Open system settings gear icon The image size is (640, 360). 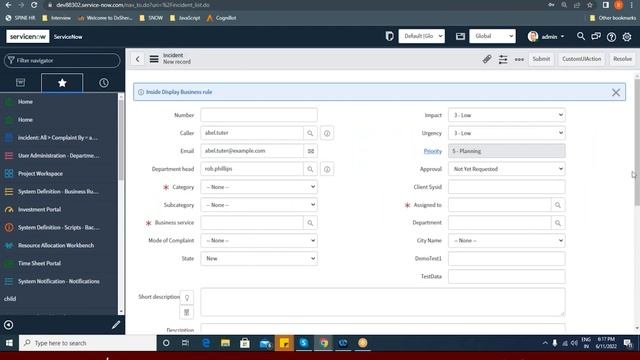[x=627, y=37]
